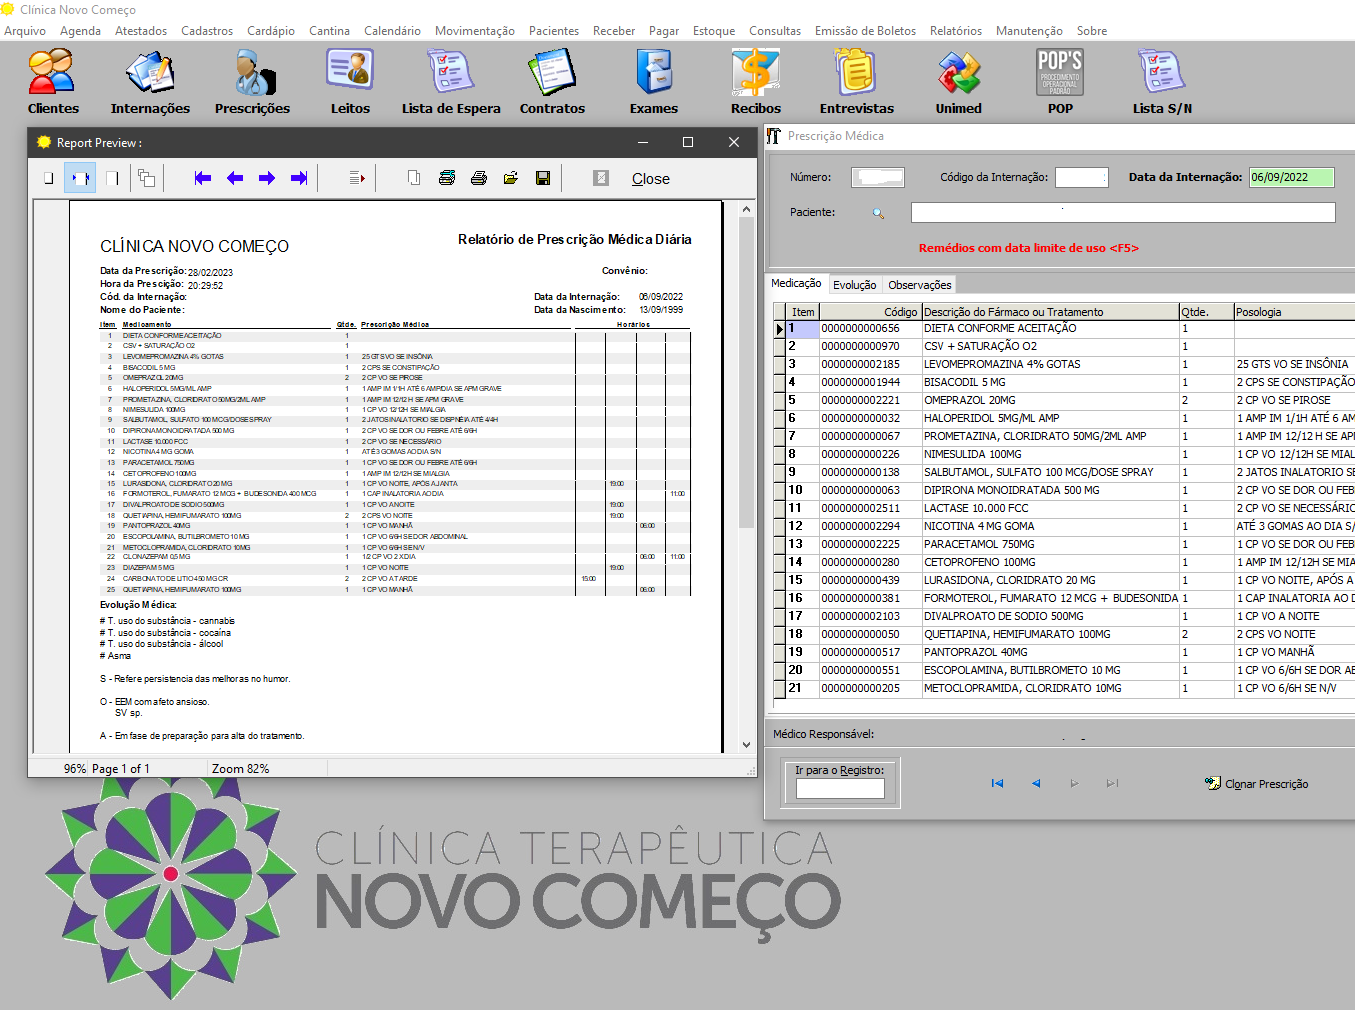The width and height of the screenshot is (1355, 1010).
Task: Go to first page in Report Preview
Action: [x=203, y=178]
